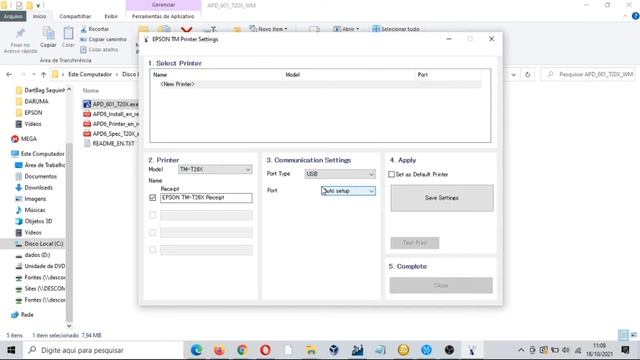
Task: Open the Ferramentas de Aplicativo tab
Action: (163, 16)
